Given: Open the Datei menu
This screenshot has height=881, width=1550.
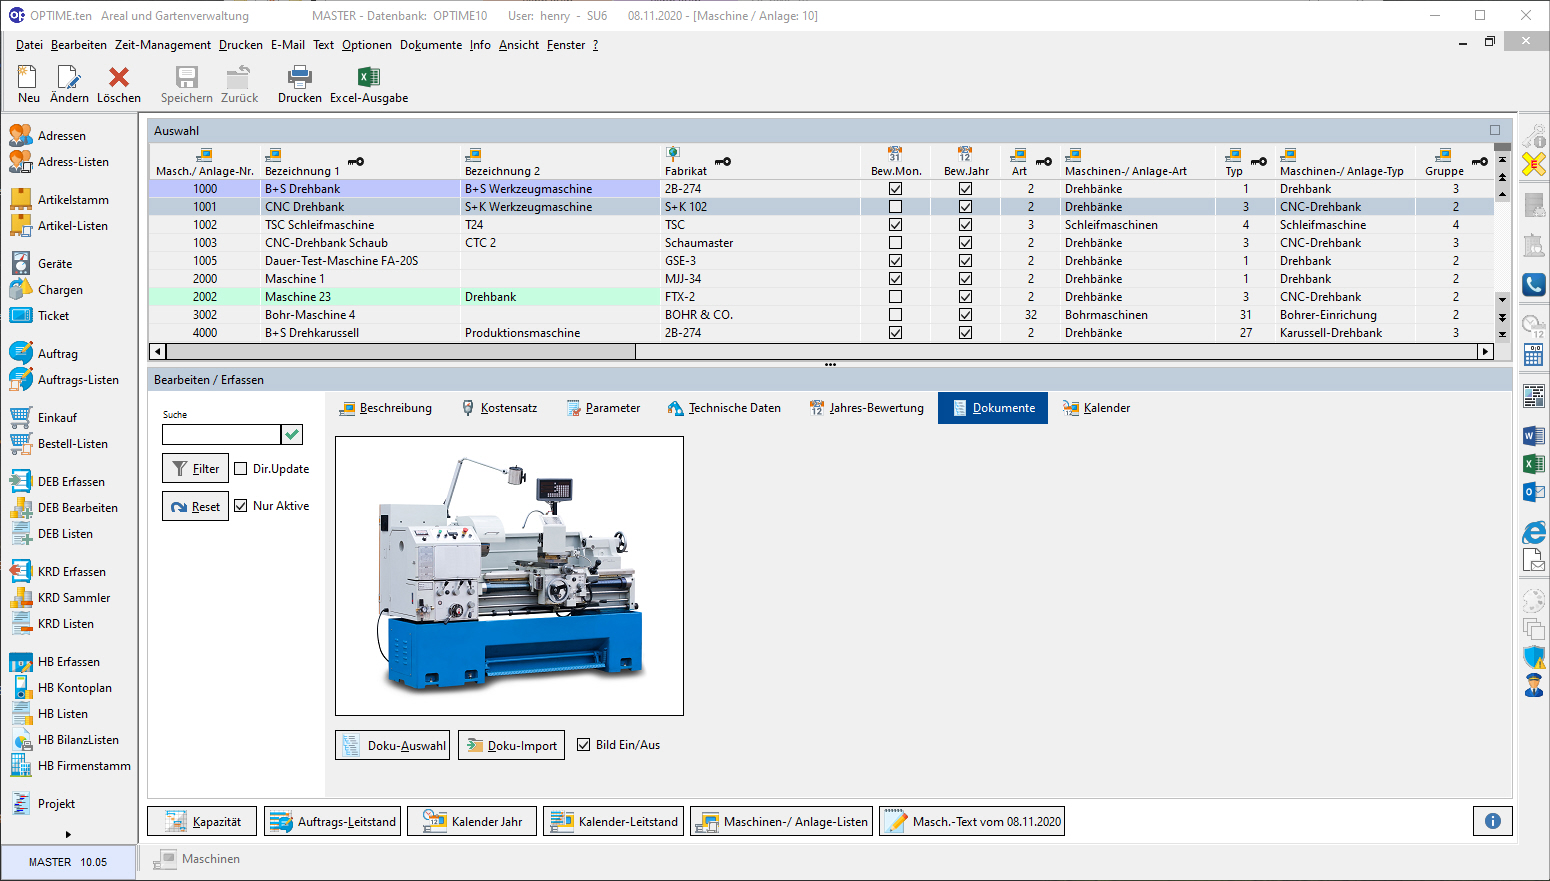Looking at the screenshot, I should 29,45.
